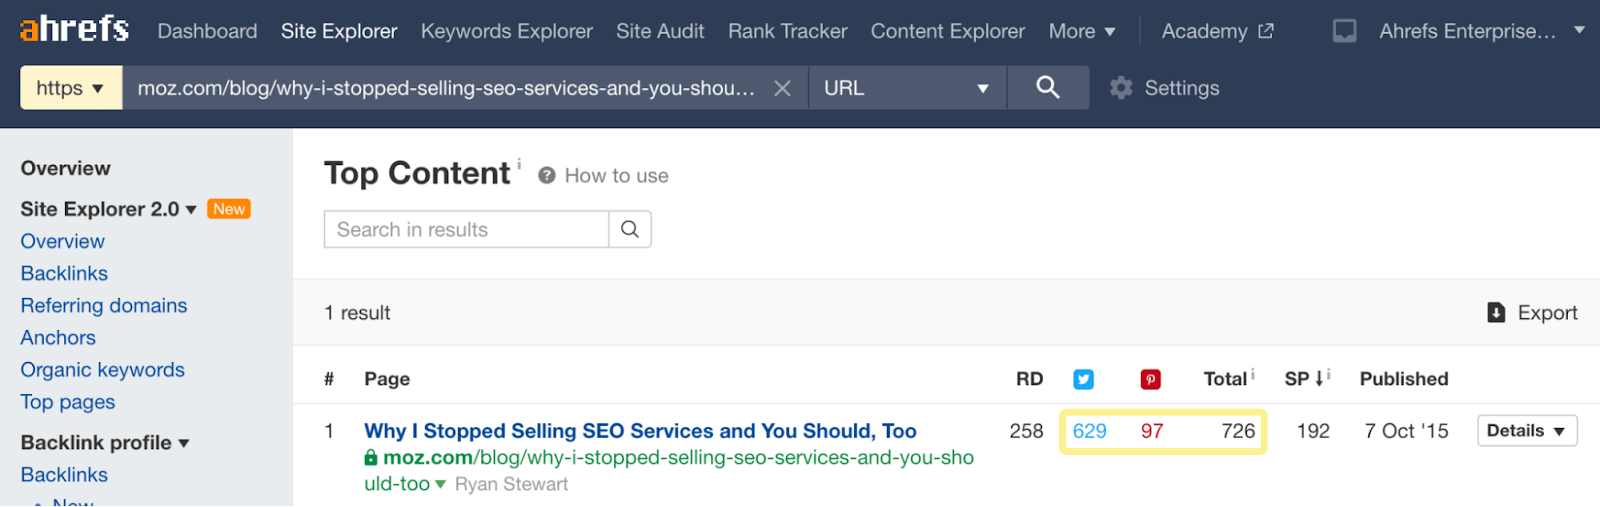Open the https protocol dropdown

pos(71,88)
